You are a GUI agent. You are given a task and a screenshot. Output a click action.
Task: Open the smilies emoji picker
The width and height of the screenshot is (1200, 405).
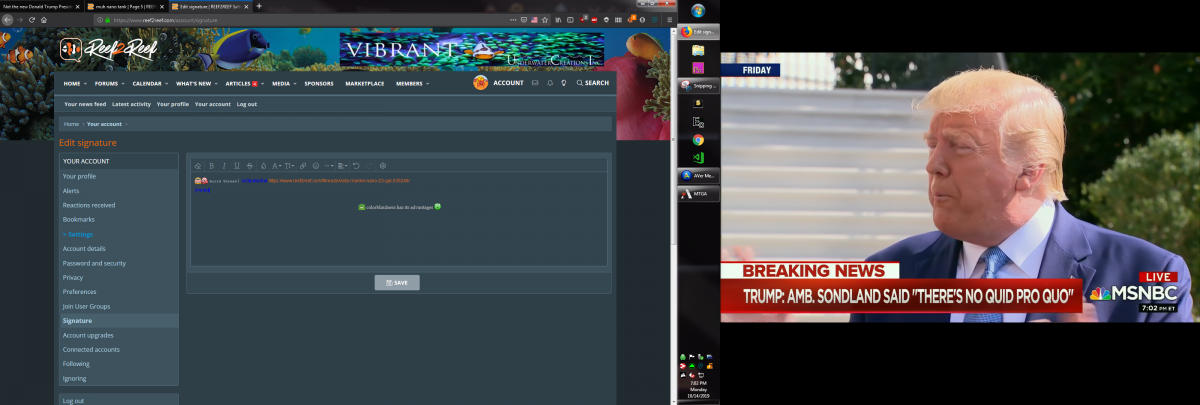tap(316, 166)
